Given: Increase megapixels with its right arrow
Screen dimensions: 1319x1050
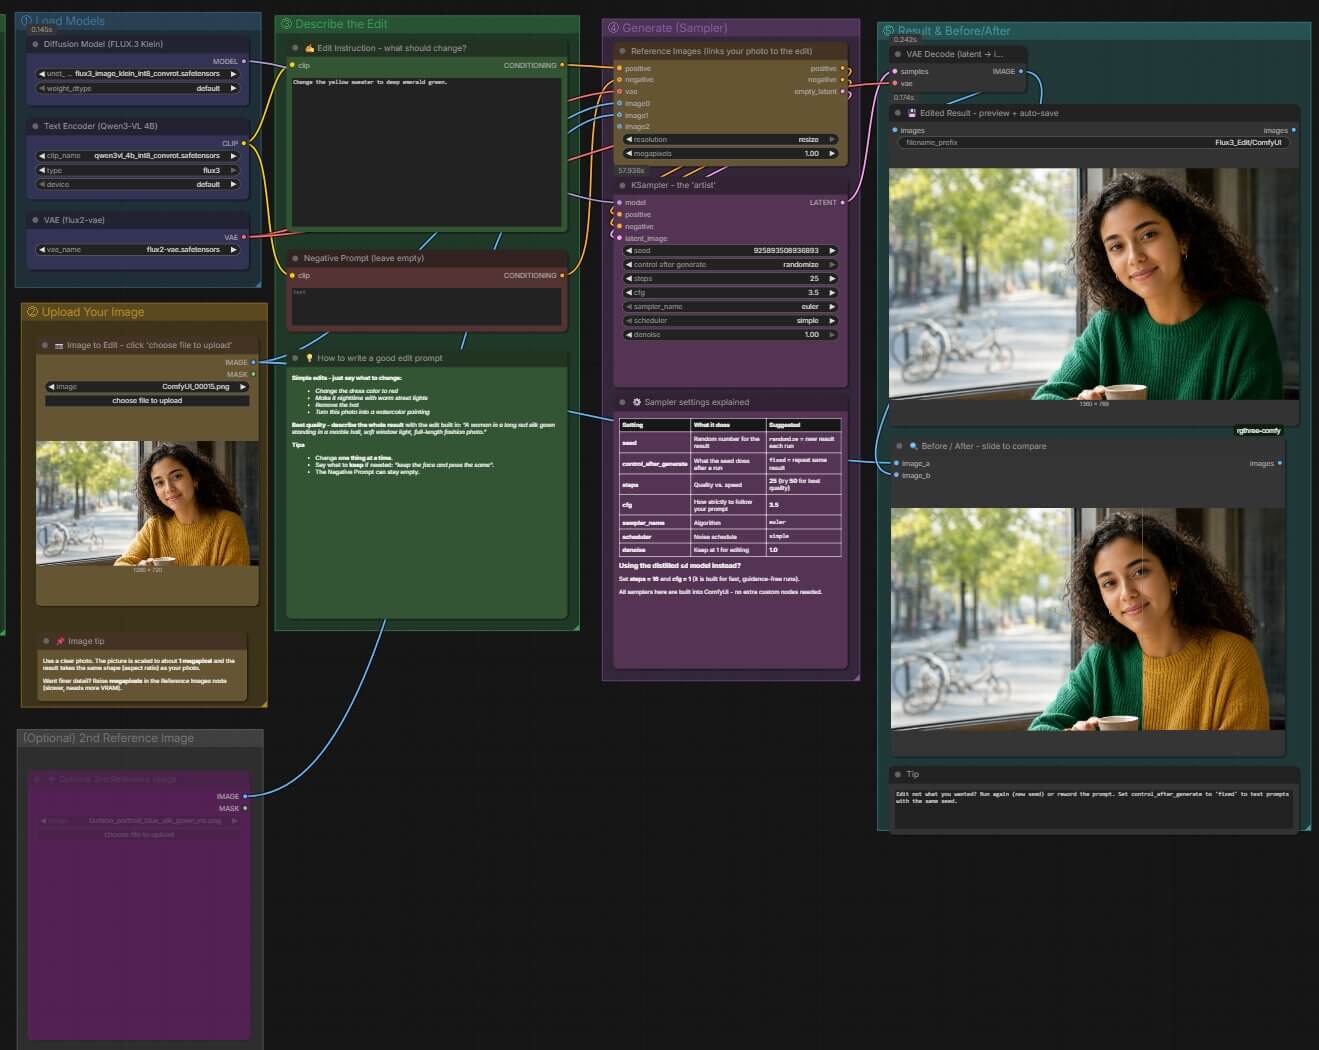Looking at the screenshot, I should pos(832,154).
